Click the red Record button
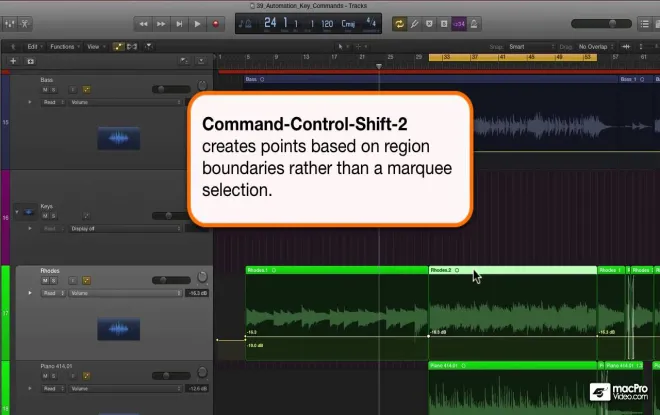660x415 pixels. click(x=216, y=24)
